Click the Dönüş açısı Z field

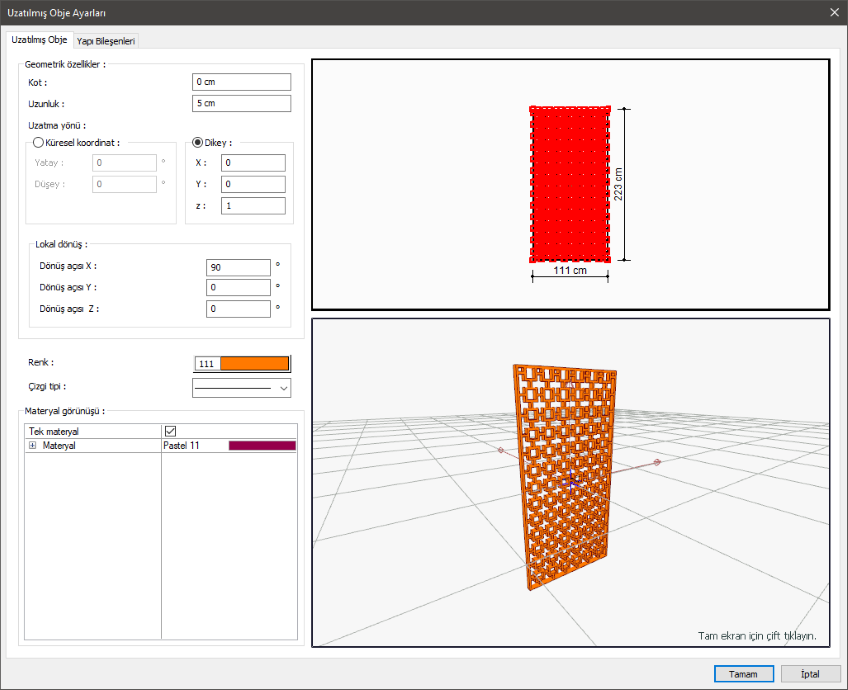tap(238, 309)
